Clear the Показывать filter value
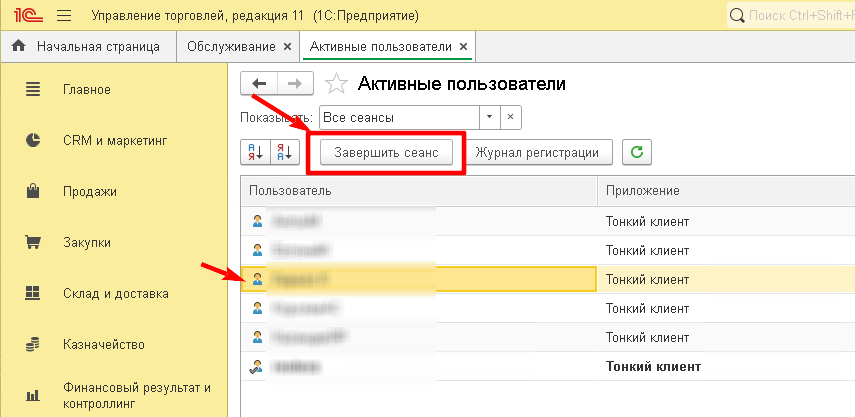Screen dimensions: 855x417 [510, 117]
